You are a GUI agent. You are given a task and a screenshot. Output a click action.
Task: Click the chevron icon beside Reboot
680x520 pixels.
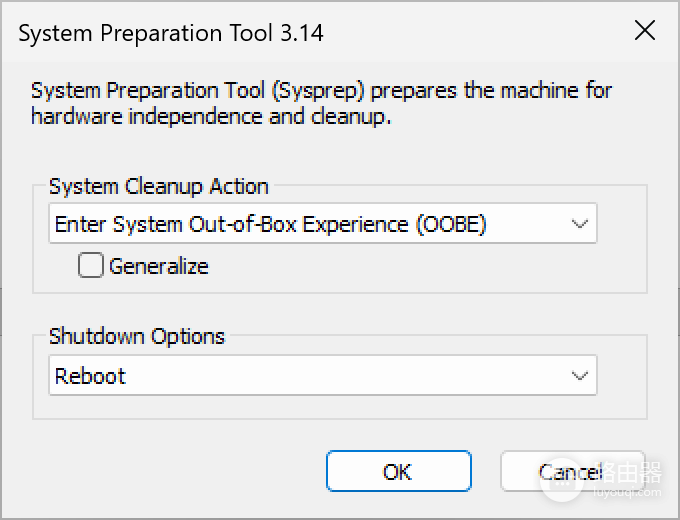[579, 375]
